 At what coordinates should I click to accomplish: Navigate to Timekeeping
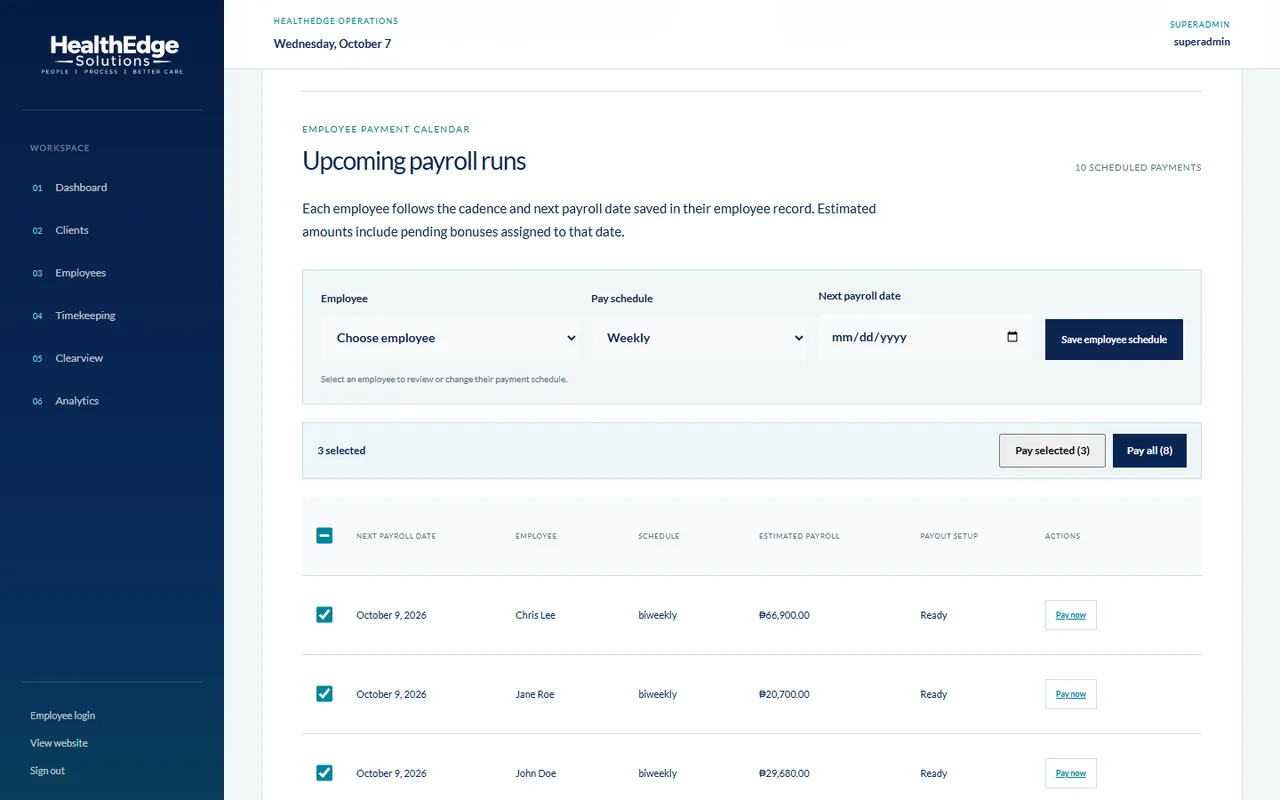[x=86, y=316]
